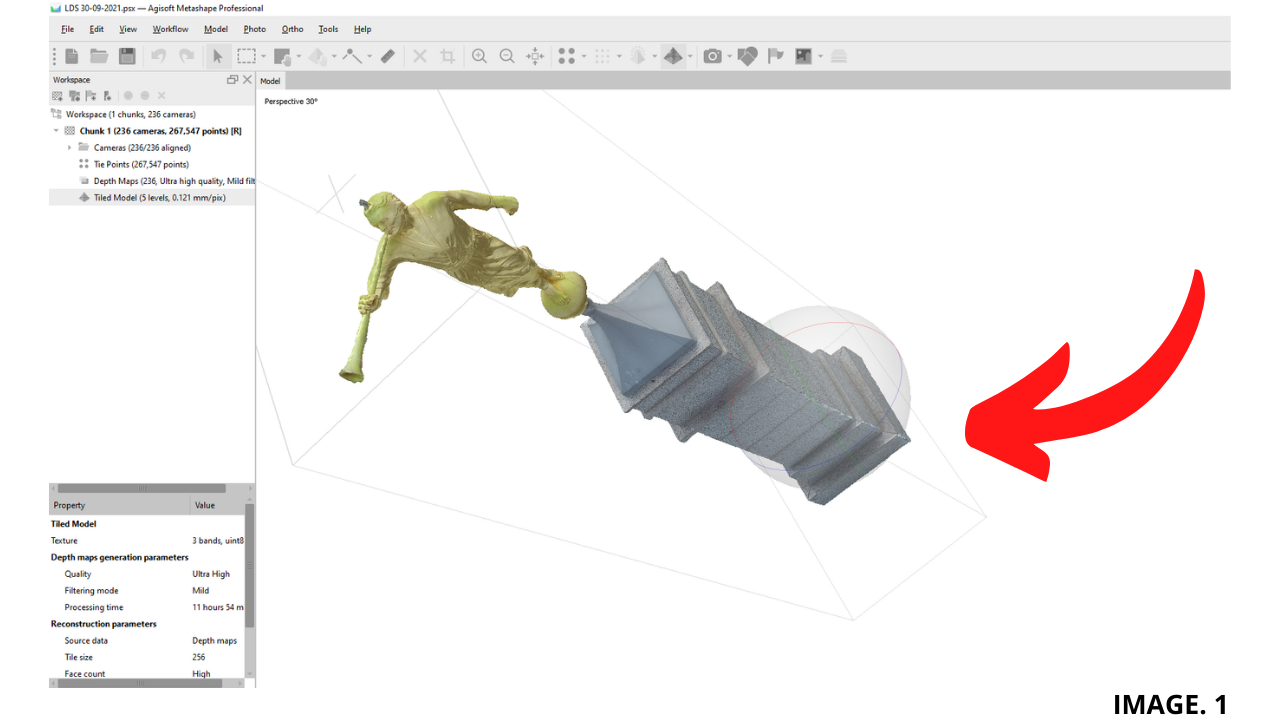Switch to the Model view tab

click(270, 81)
